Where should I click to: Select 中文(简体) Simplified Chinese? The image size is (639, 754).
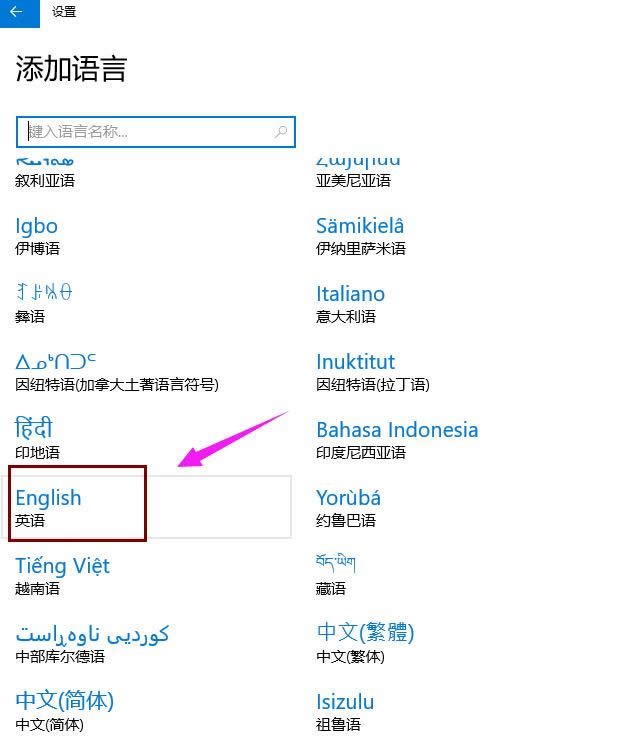click(64, 710)
